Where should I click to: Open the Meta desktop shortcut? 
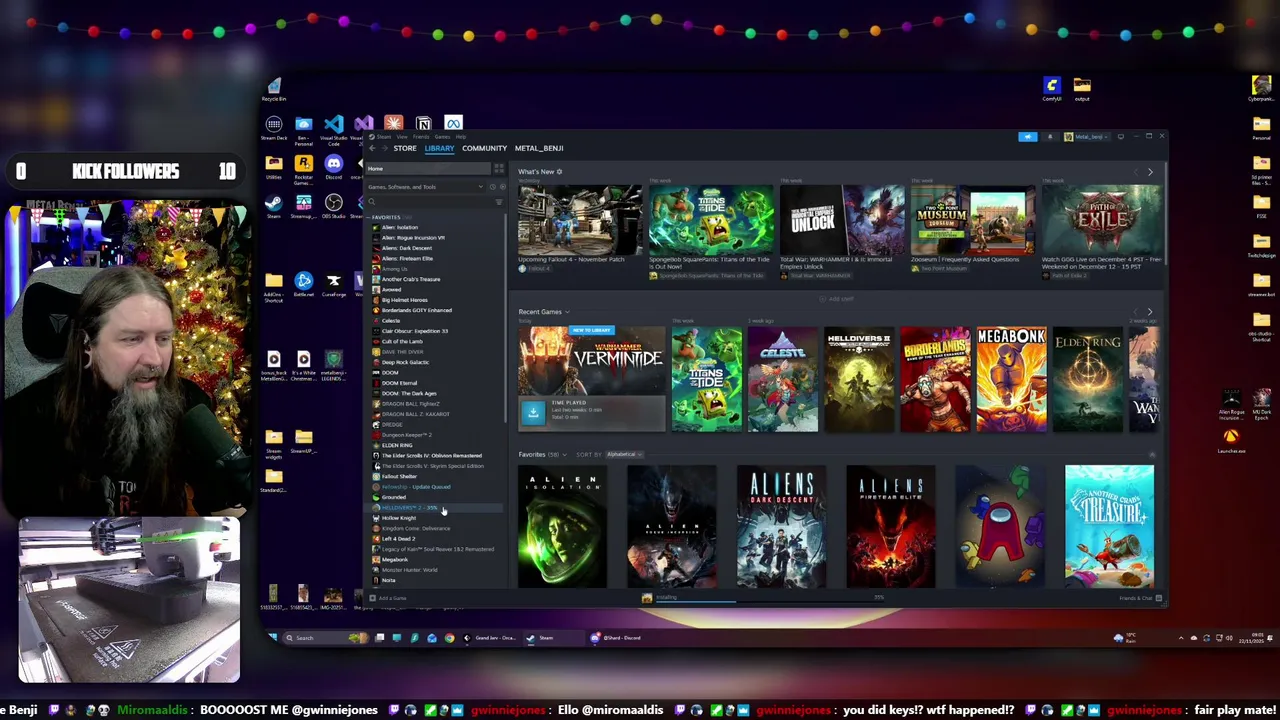click(453, 123)
